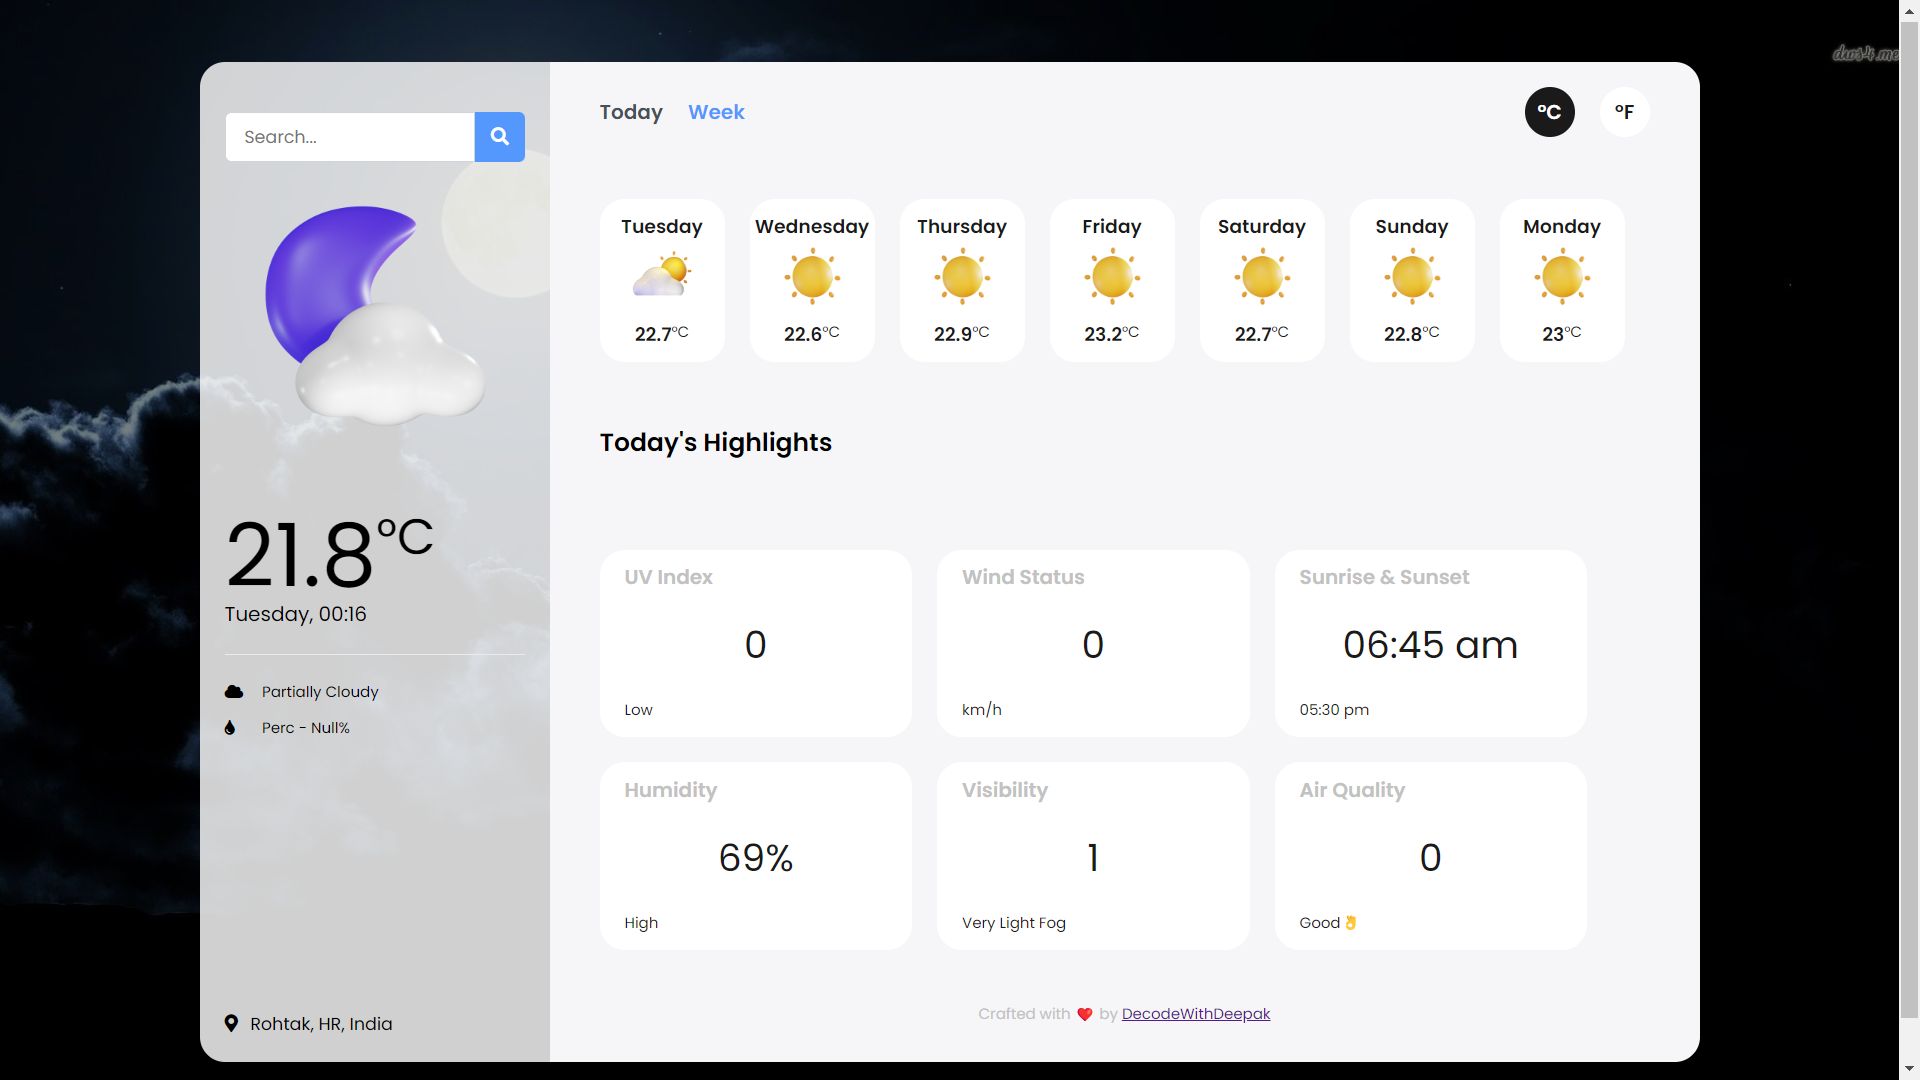
Task: Click the Perc - Null% text
Action: pyautogui.click(x=306, y=728)
